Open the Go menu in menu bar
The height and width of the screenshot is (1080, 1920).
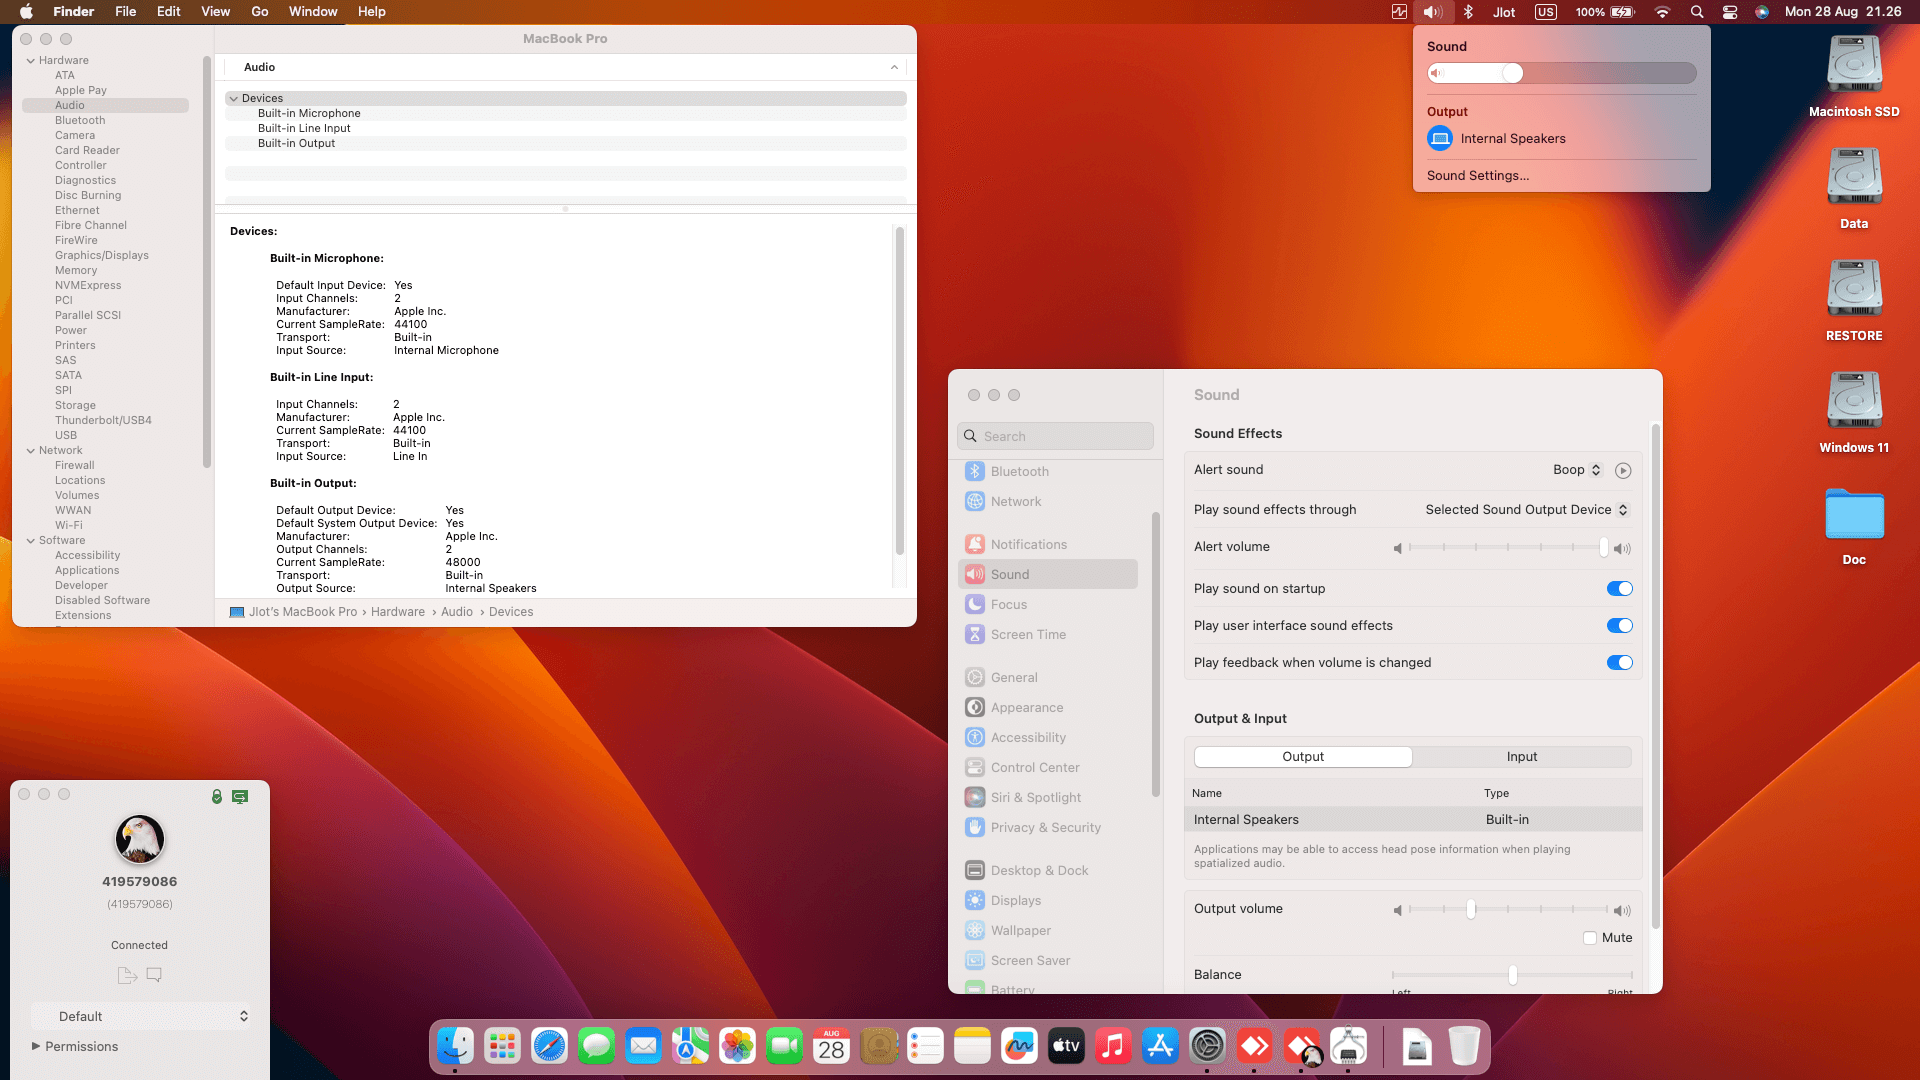[x=260, y=12]
